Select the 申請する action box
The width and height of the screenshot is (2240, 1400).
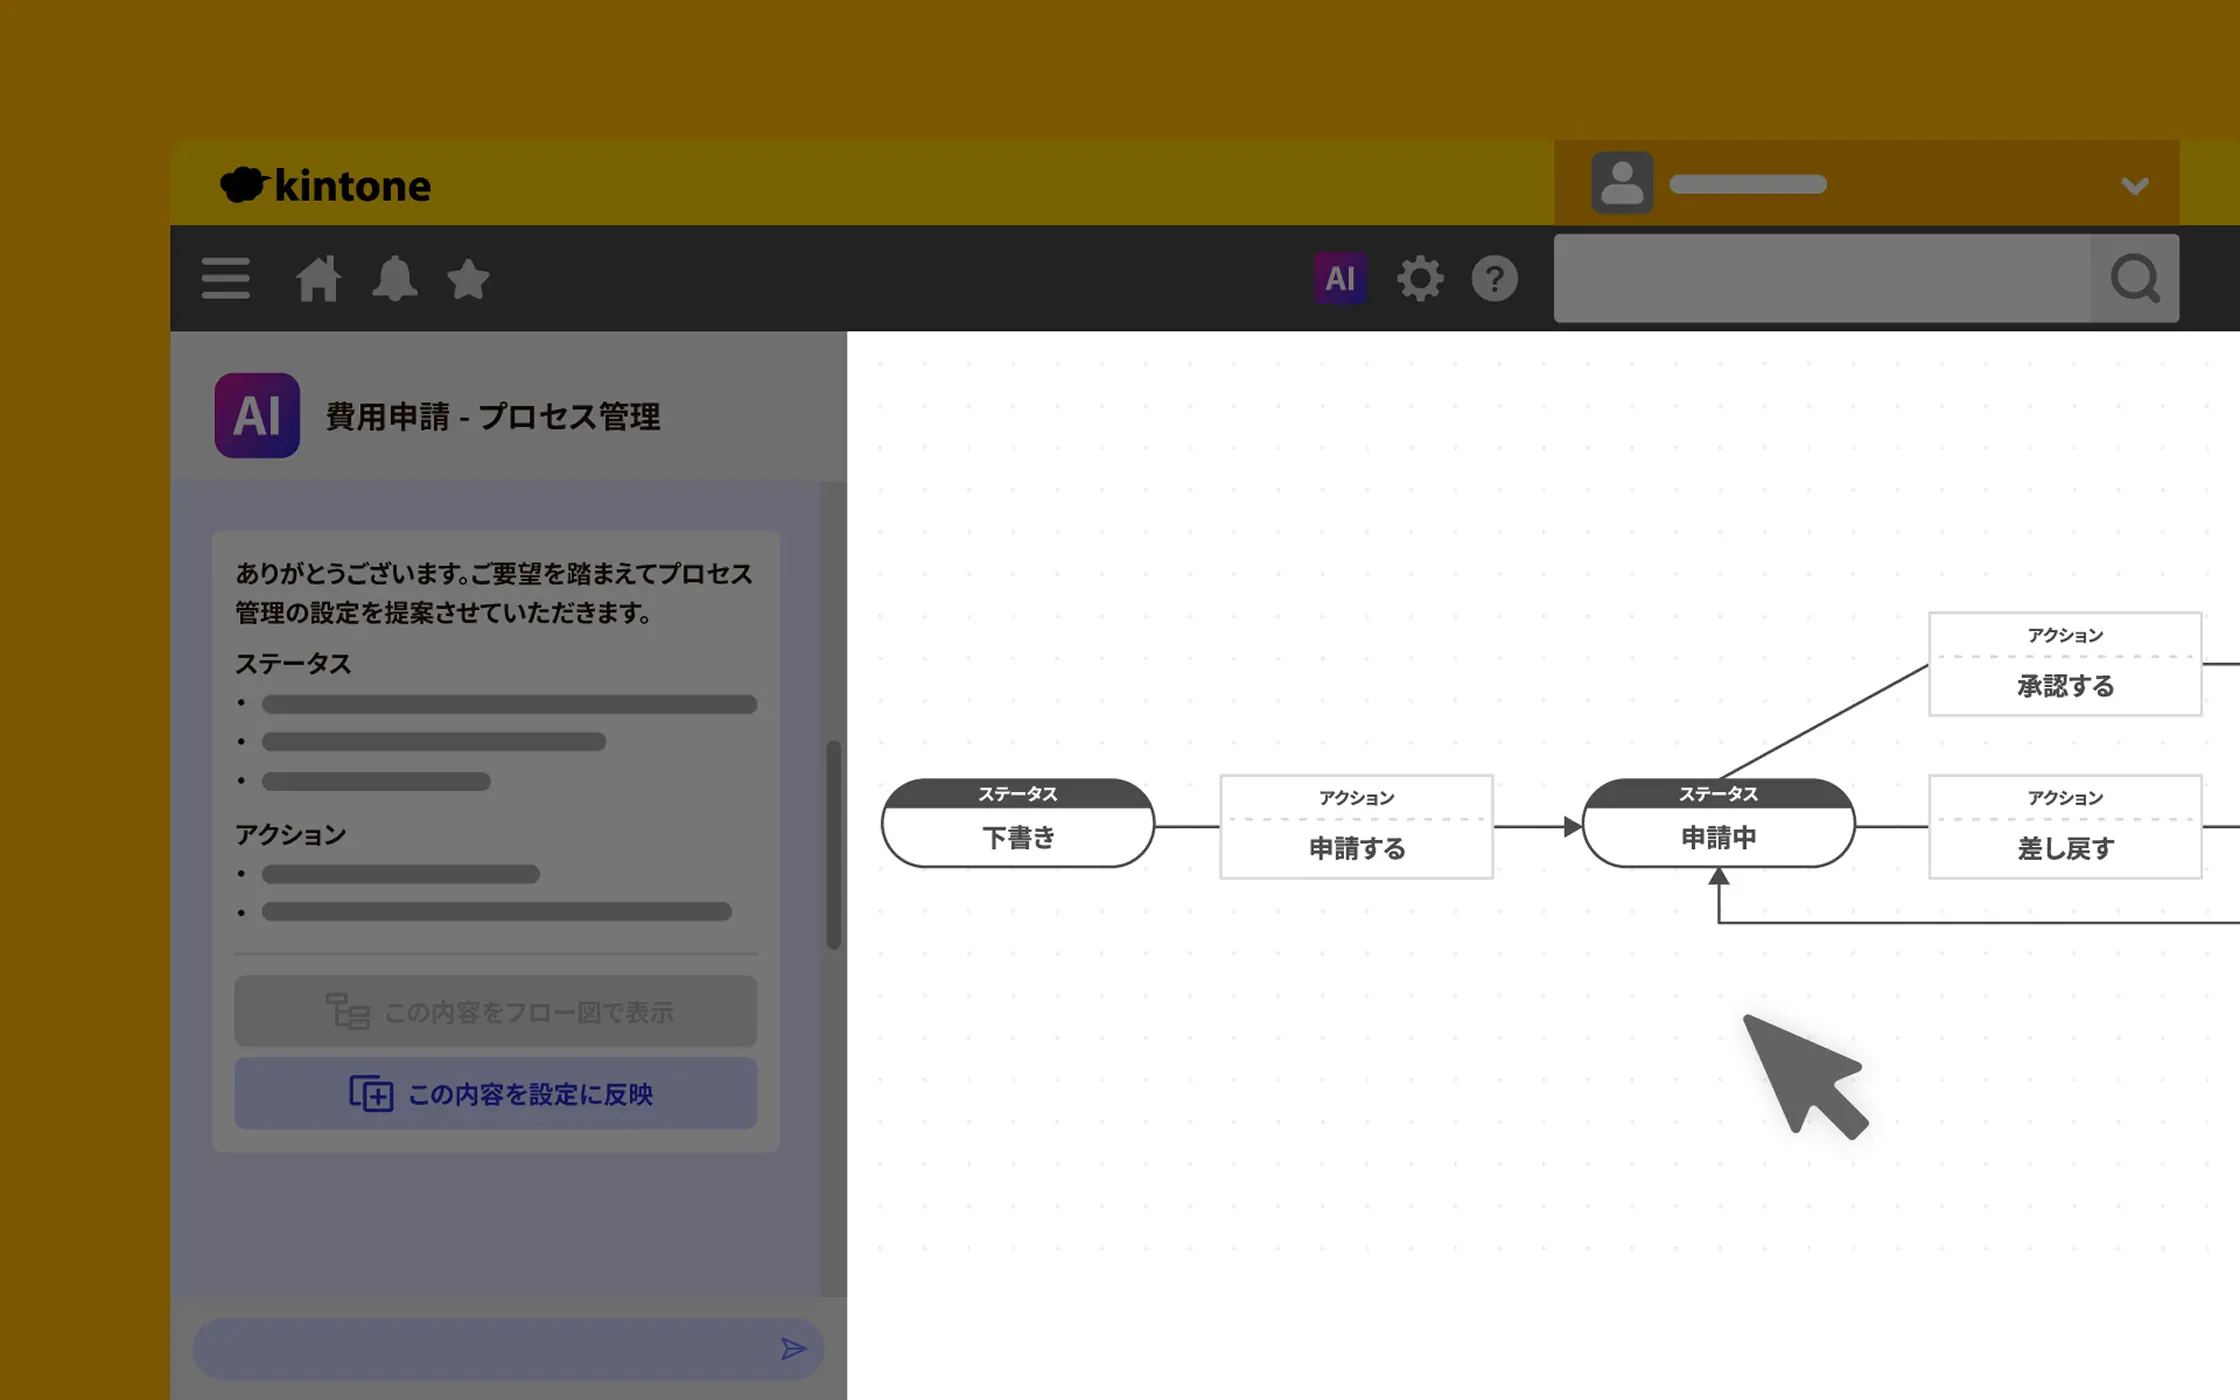pos(1356,828)
